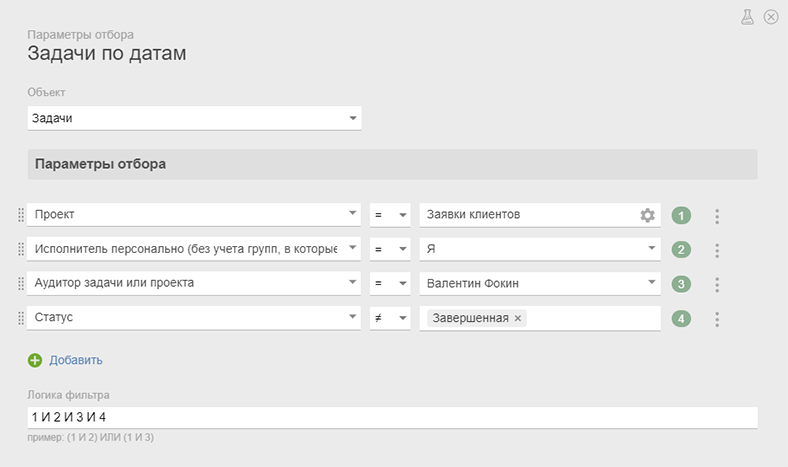Close the dialog with the X button
Image resolution: width=788 pixels, height=467 pixels.
tap(771, 17)
